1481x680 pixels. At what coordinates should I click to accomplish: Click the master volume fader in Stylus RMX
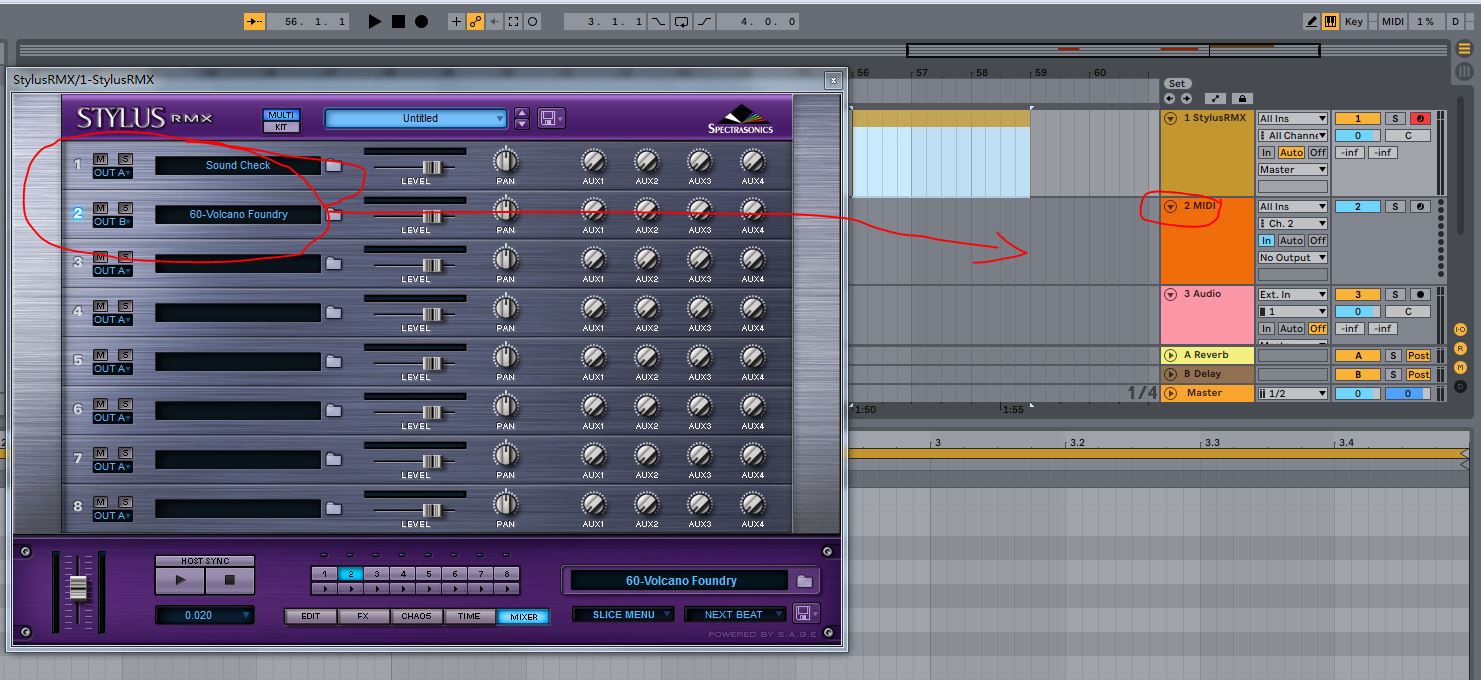point(78,588)
